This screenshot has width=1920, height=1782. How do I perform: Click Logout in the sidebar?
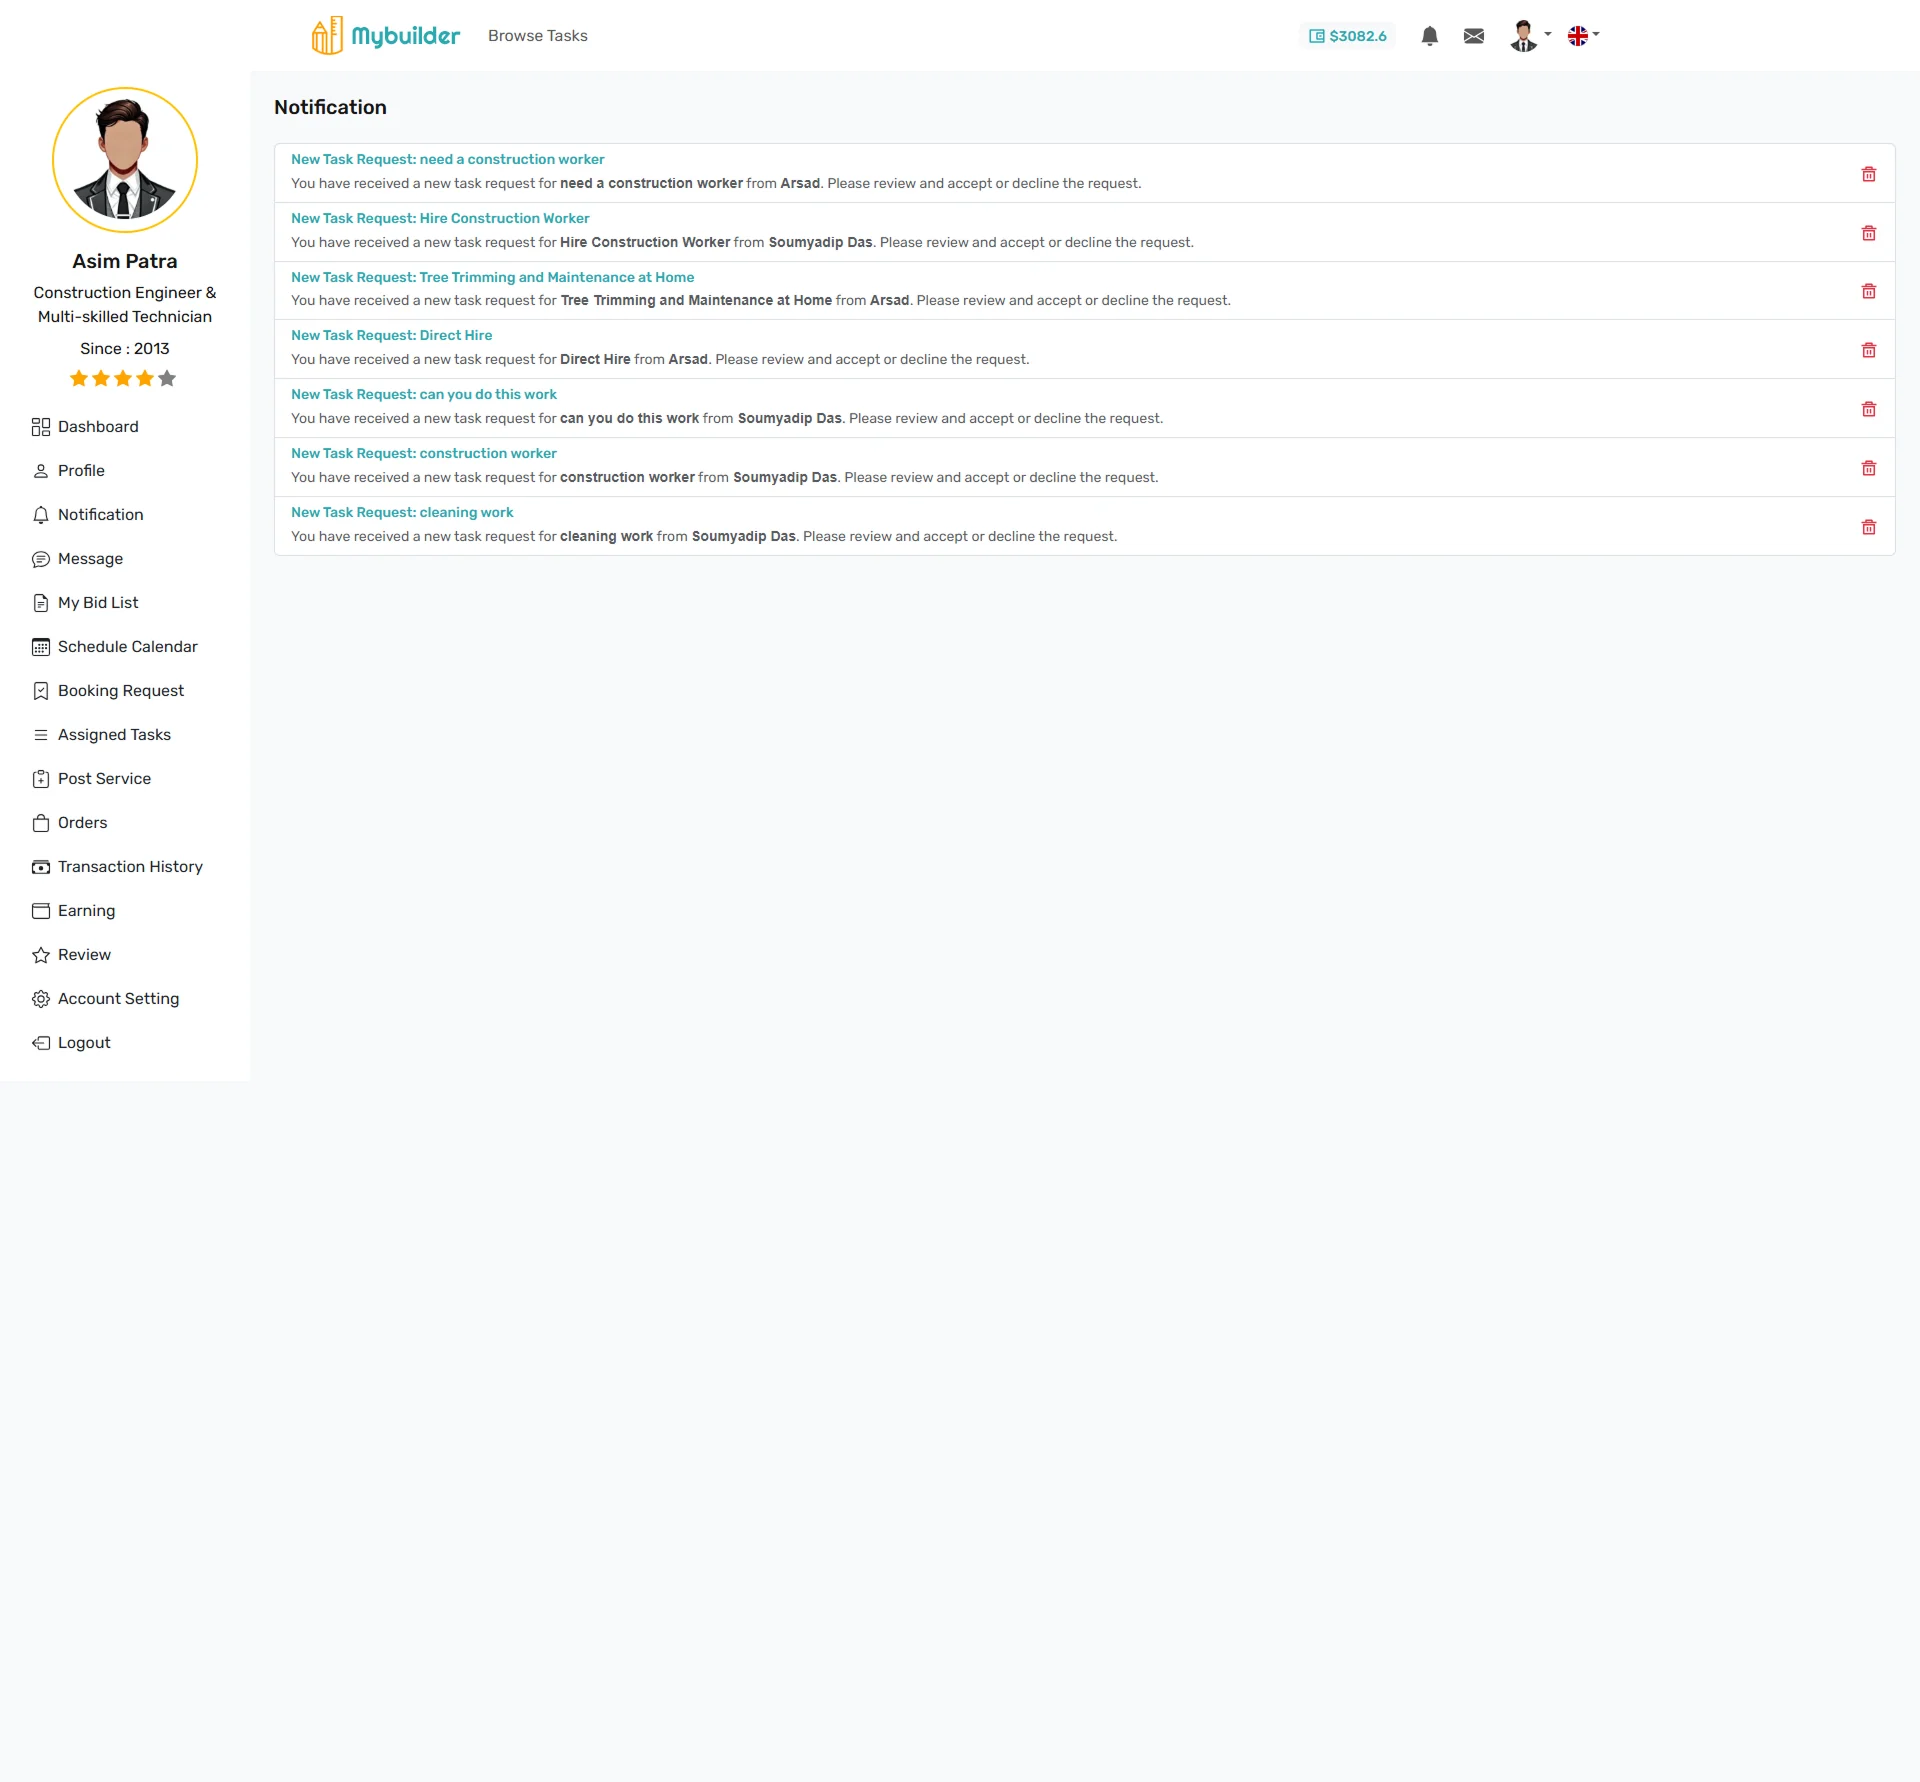click(84, 1043)
